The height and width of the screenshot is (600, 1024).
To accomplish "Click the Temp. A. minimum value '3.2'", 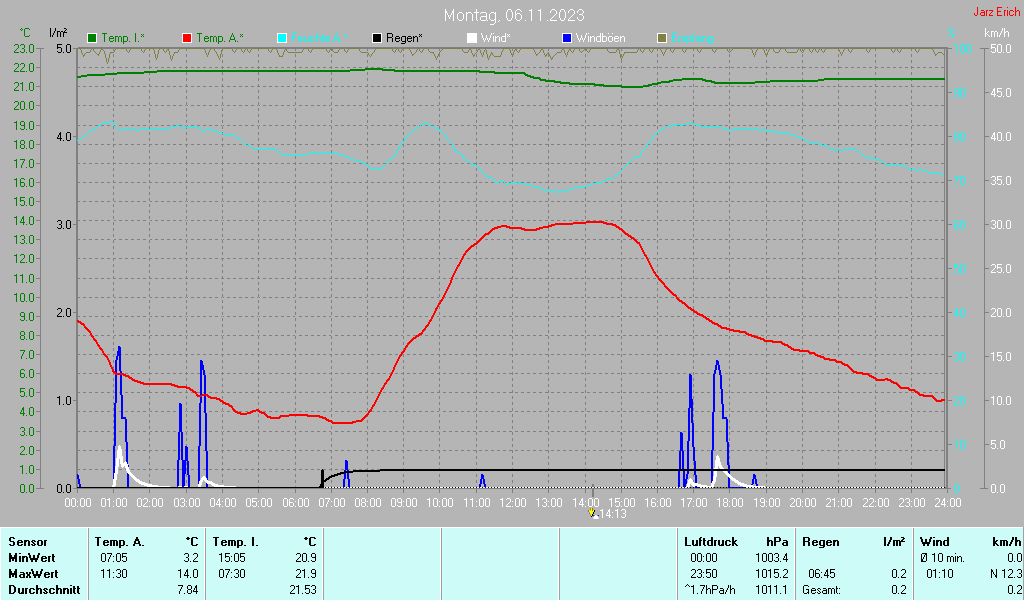I will tap(191, 558).
